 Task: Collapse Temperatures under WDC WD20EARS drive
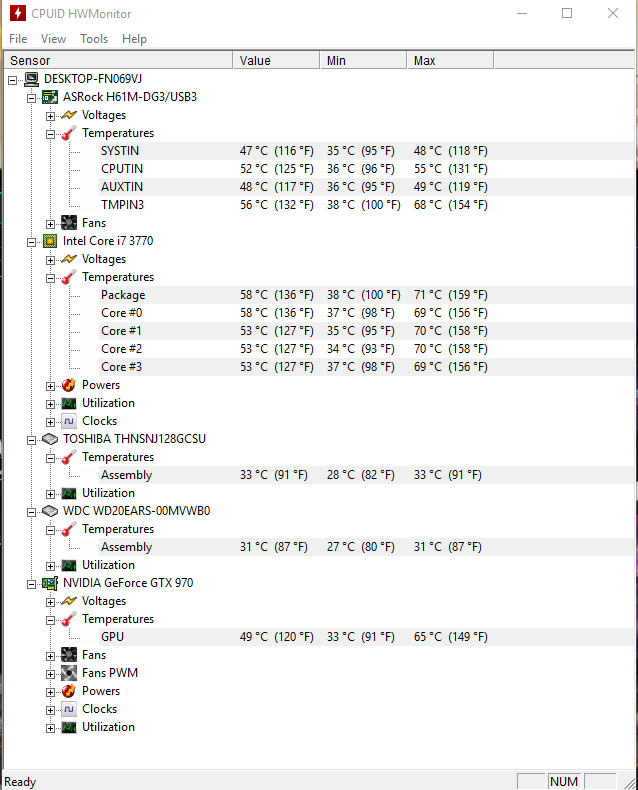[x=50, y=530]
